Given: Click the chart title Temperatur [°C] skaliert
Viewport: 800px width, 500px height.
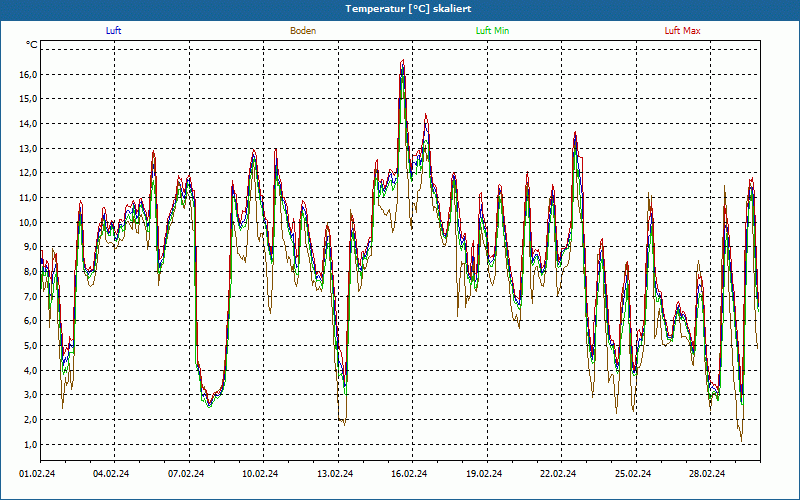Looking at the screenshot, I should coord(408,9).
